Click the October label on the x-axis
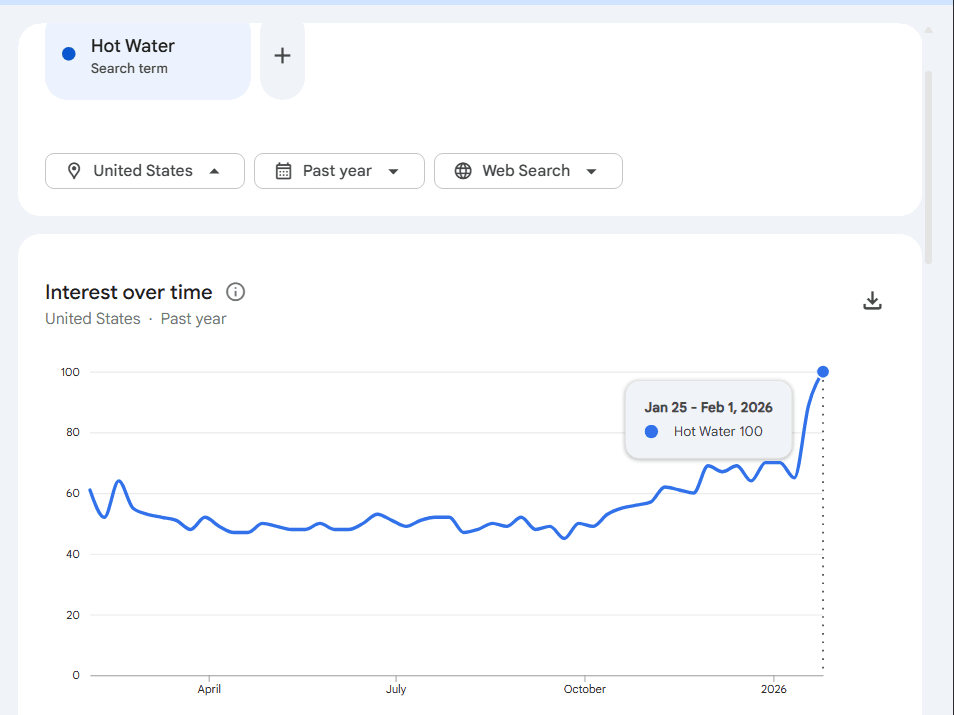Viewport: 954px width, 715px height. point(584,689)
